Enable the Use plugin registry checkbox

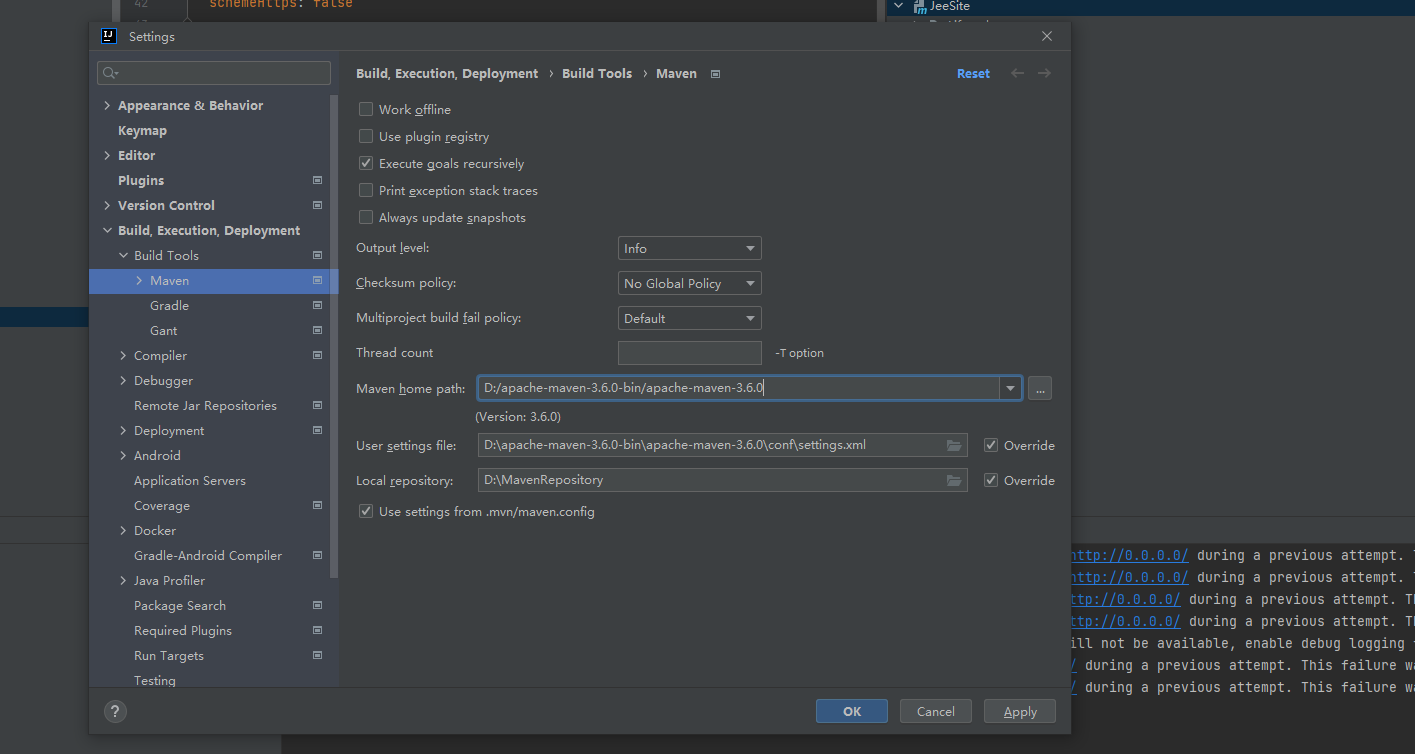point(366,137)
